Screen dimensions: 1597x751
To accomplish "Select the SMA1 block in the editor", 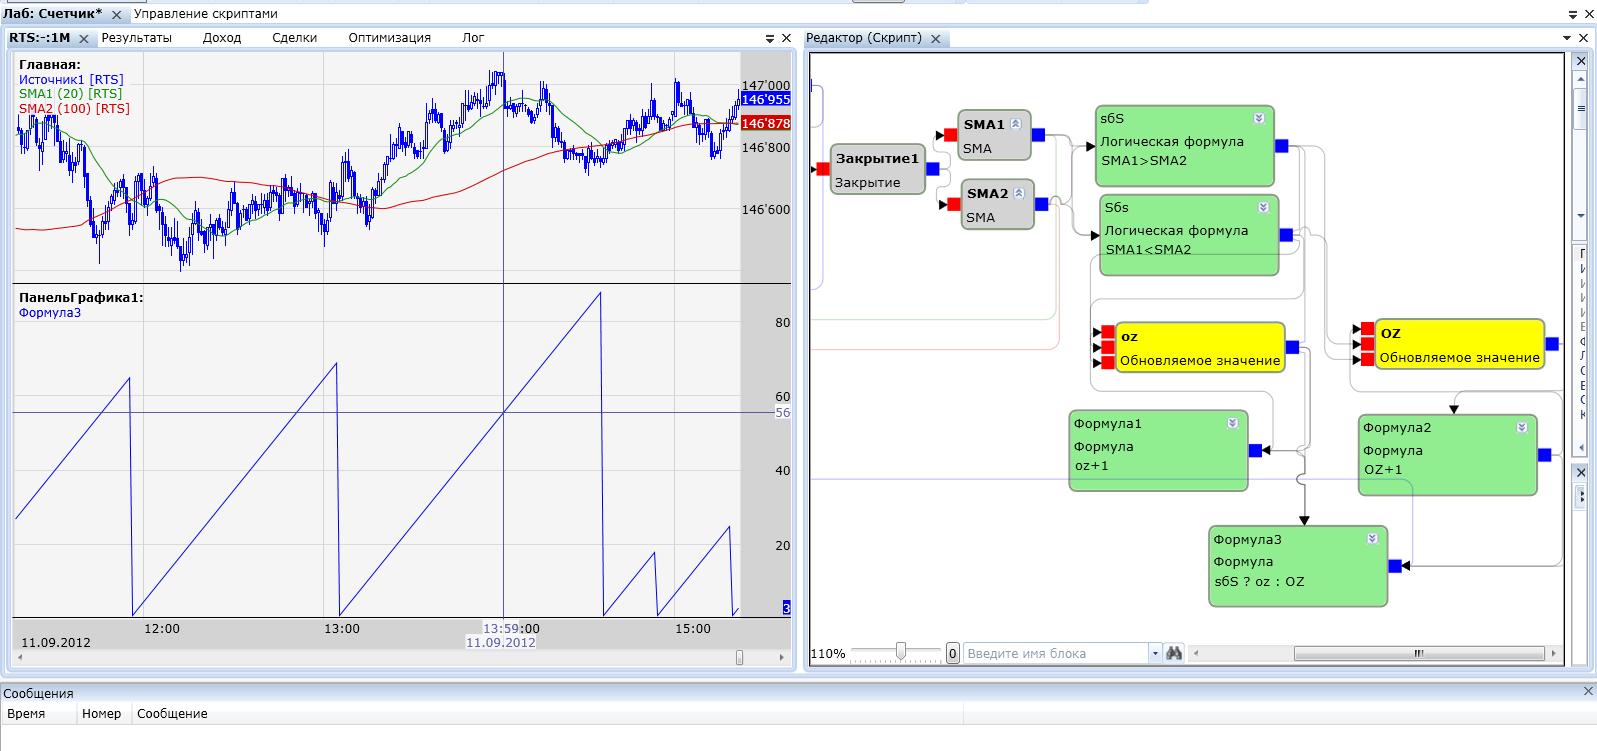I will [x=994, y=135].
